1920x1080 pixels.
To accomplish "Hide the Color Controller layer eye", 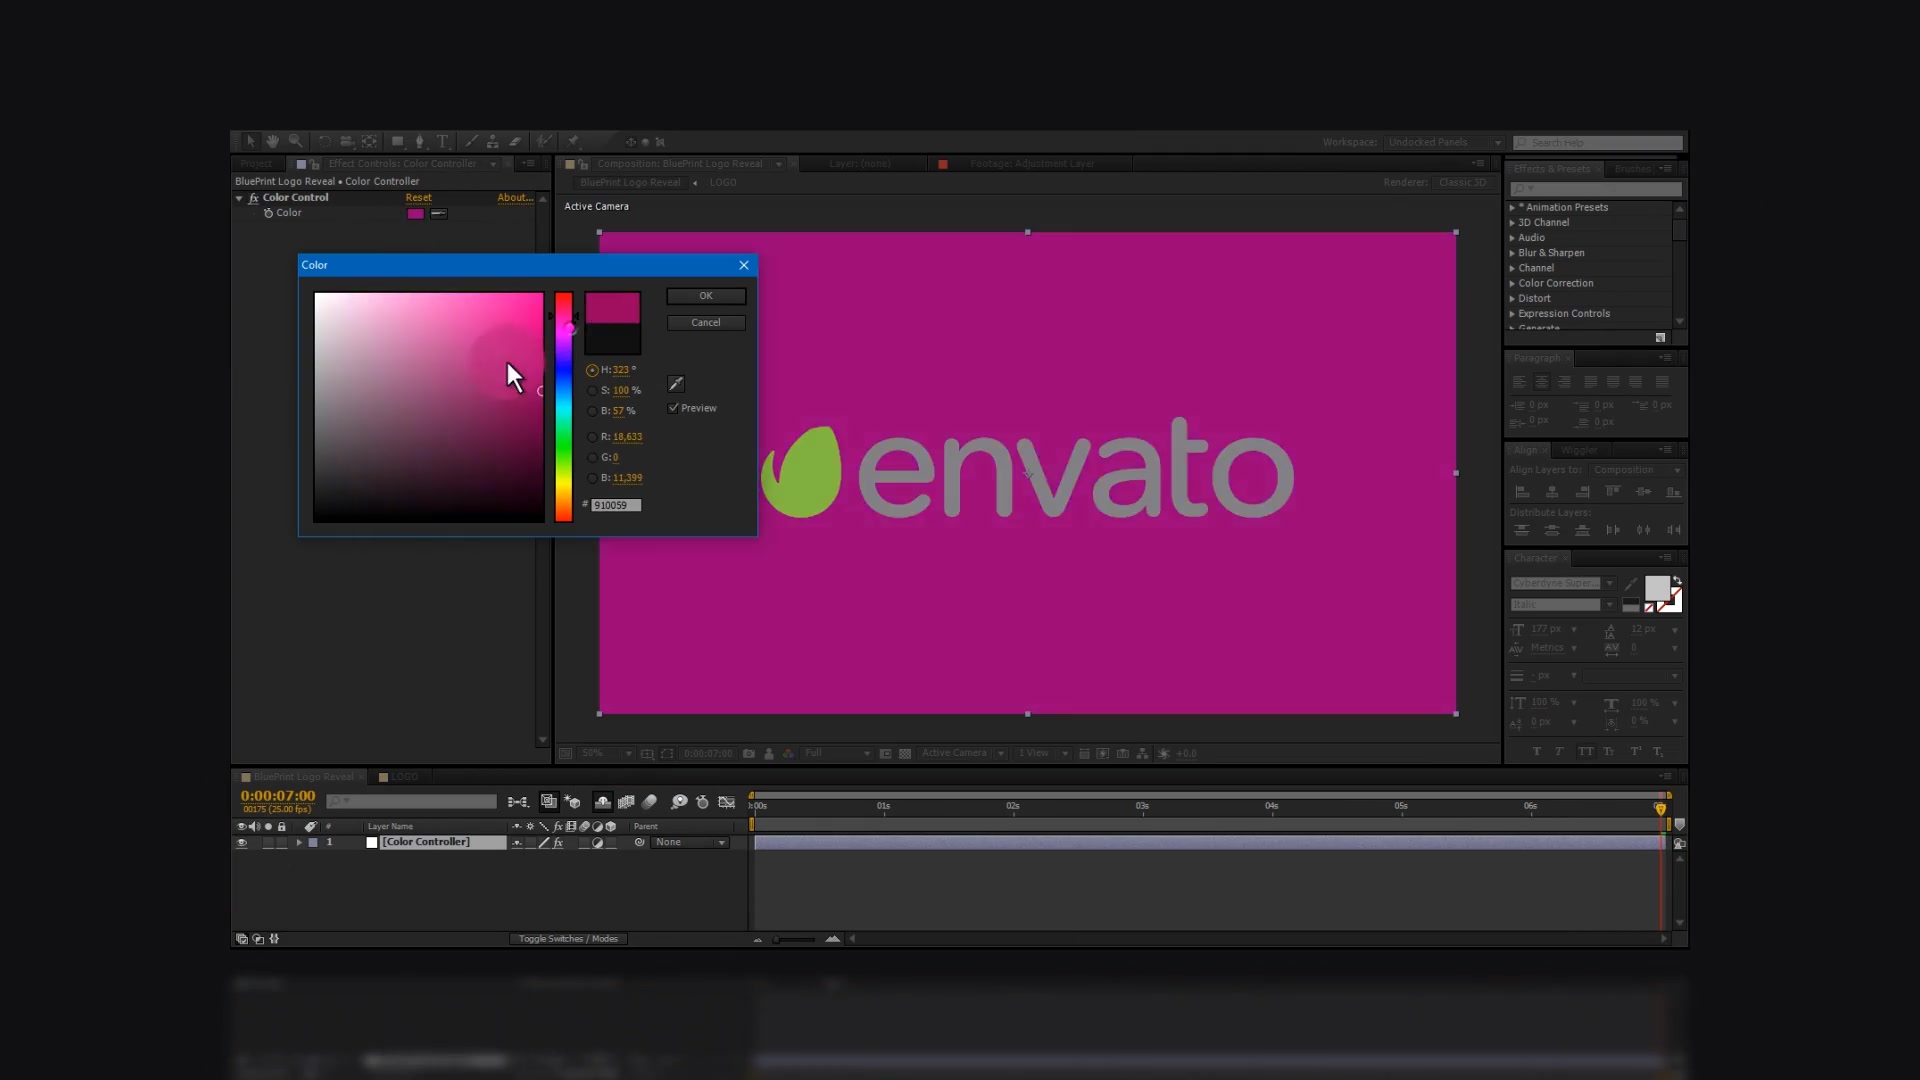I will click(x=241, y=843).
